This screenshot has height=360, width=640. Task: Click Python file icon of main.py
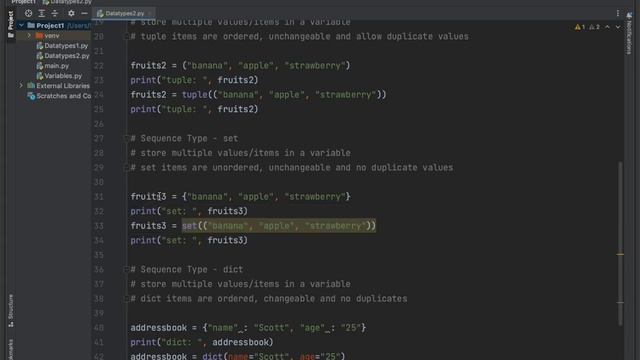click(x=40, y=66)
